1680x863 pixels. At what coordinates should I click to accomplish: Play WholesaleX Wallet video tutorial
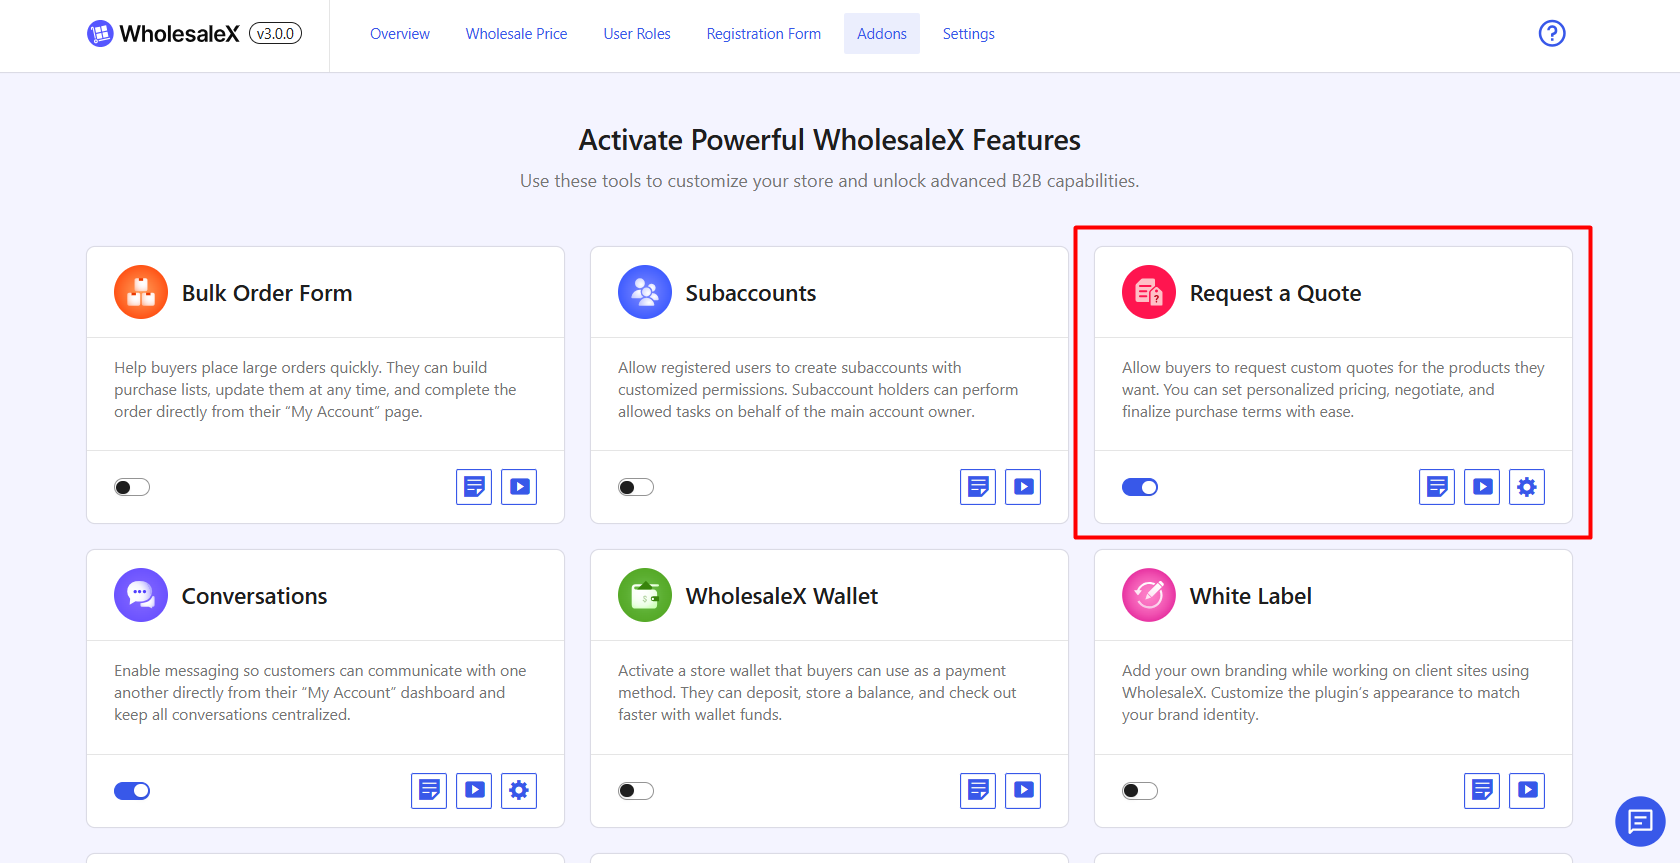(x=1023, y=790)
